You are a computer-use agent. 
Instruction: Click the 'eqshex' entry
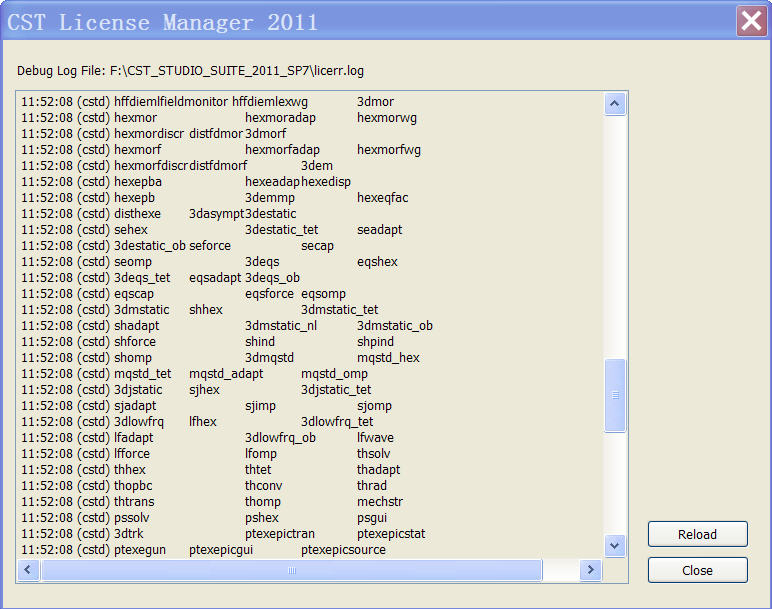pos(377,262)
